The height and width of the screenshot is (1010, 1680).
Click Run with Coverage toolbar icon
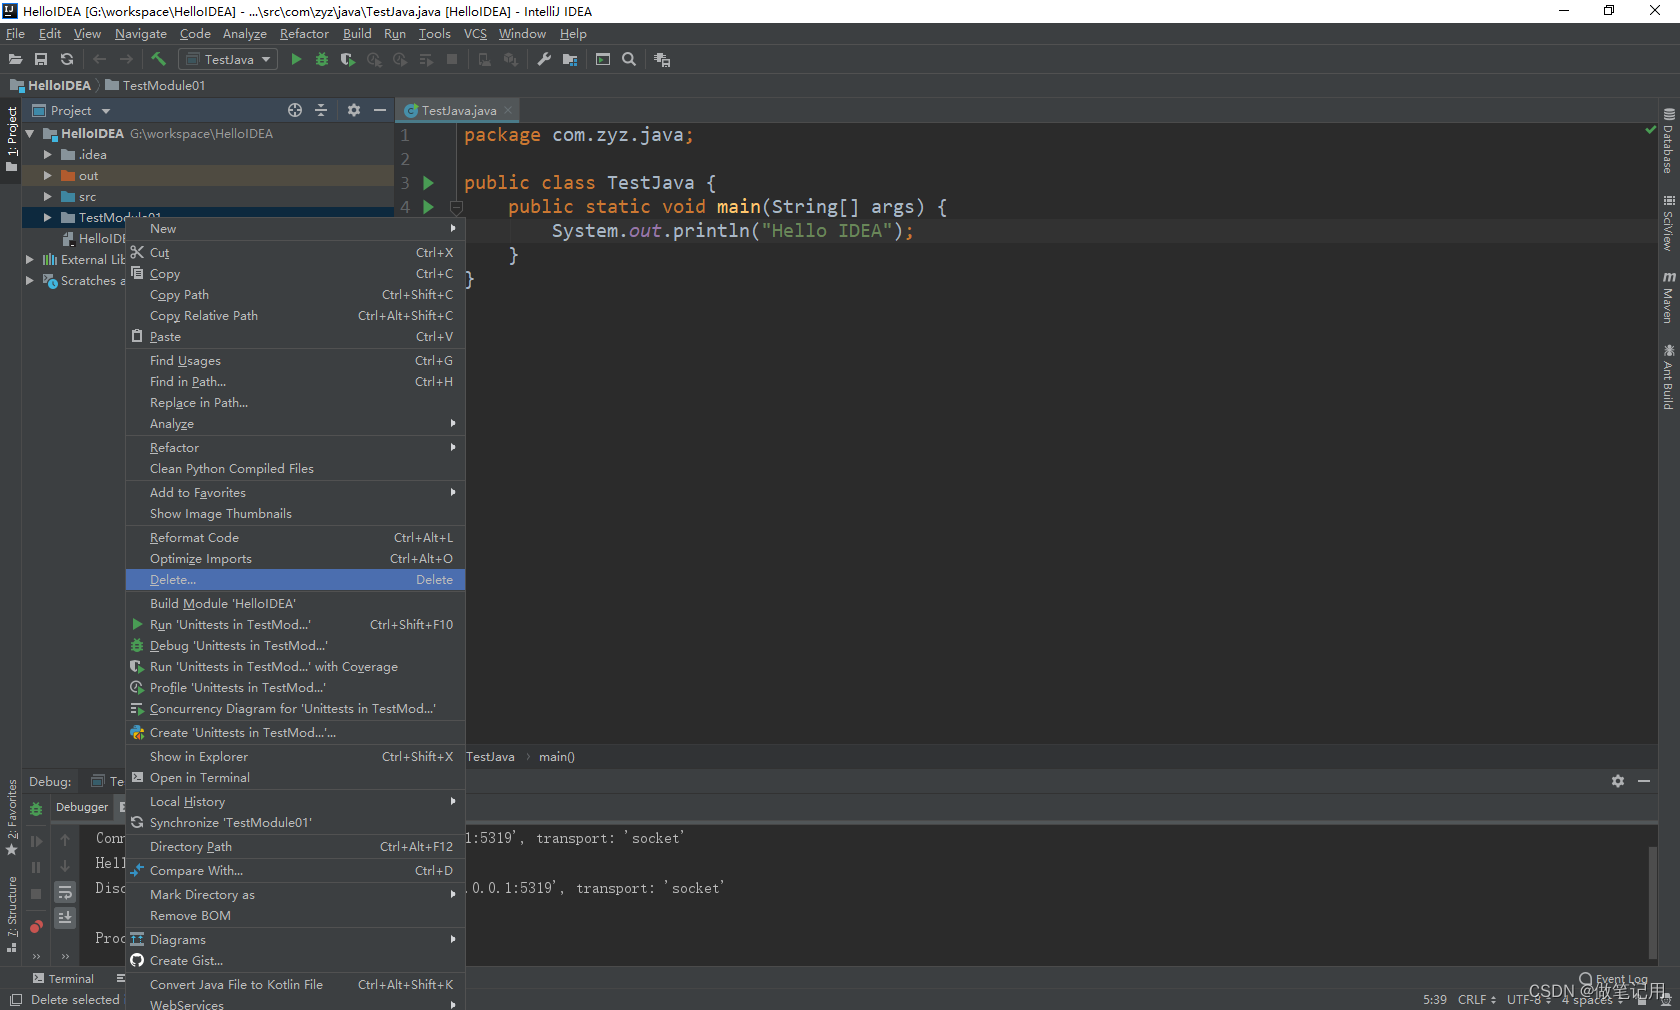point(348,60)
